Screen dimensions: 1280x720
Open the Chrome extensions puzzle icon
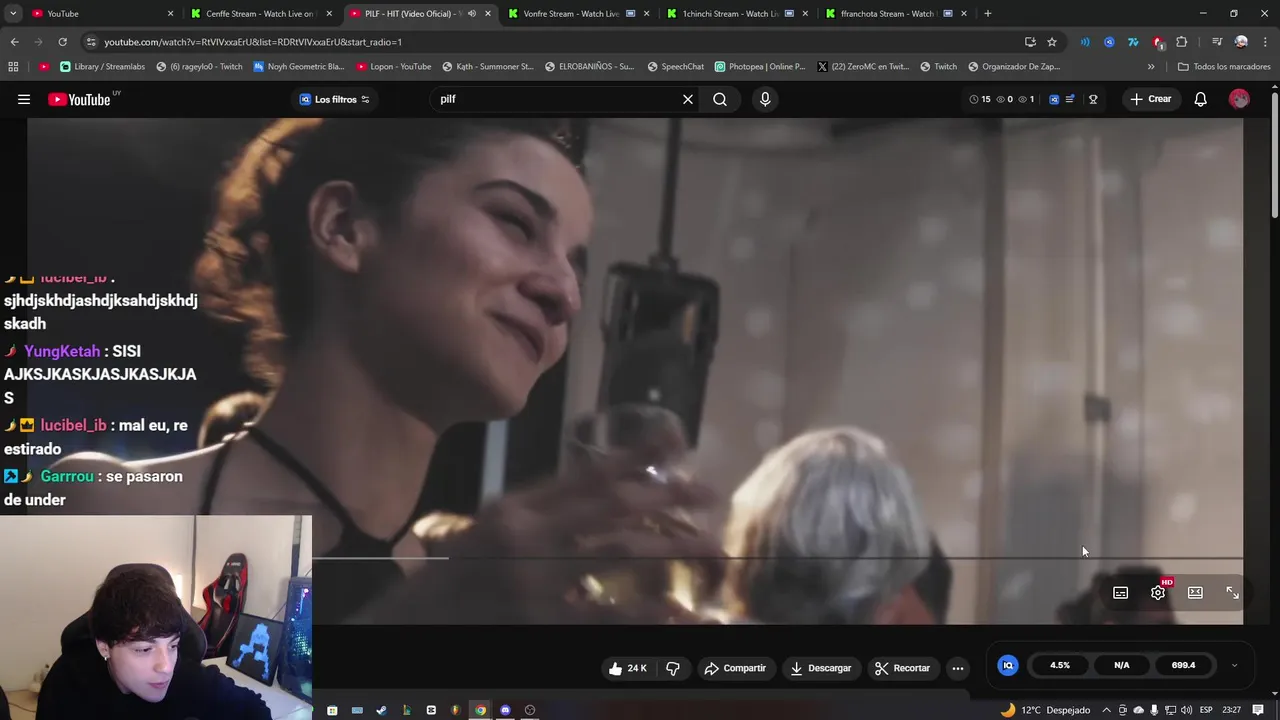click(x=1182, y=42)
